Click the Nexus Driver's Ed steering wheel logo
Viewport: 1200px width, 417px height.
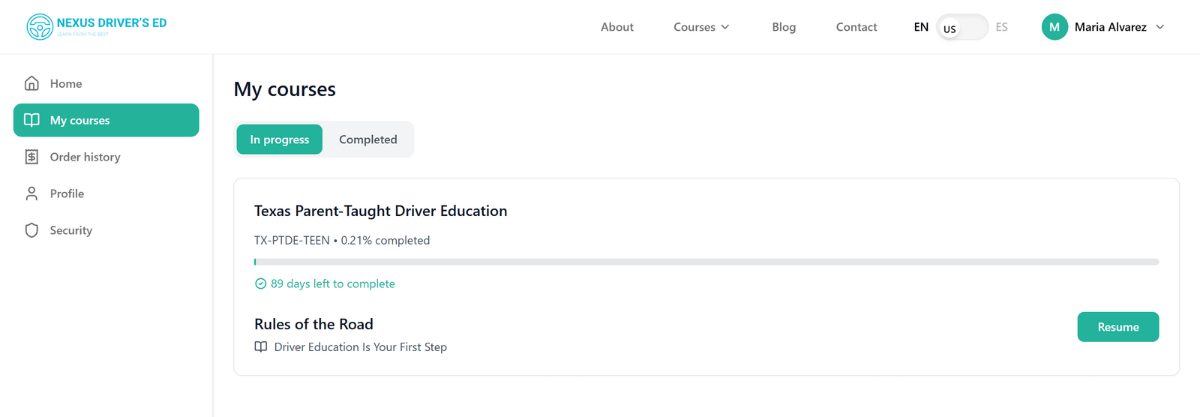coord(39,27)
